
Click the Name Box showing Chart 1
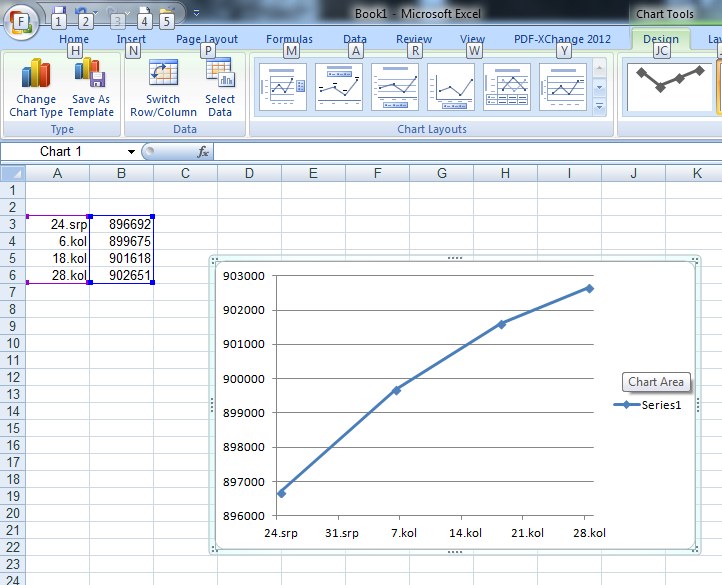(x=61, y=152)
